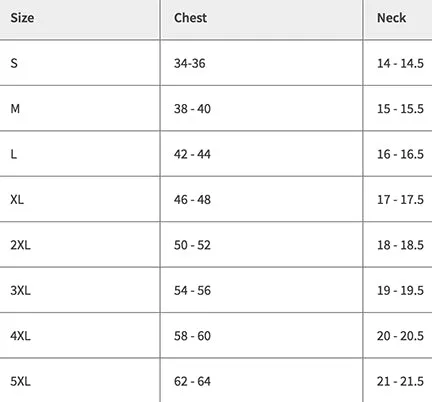
Task: Click the Size column header
Action: tap(22, 18)
